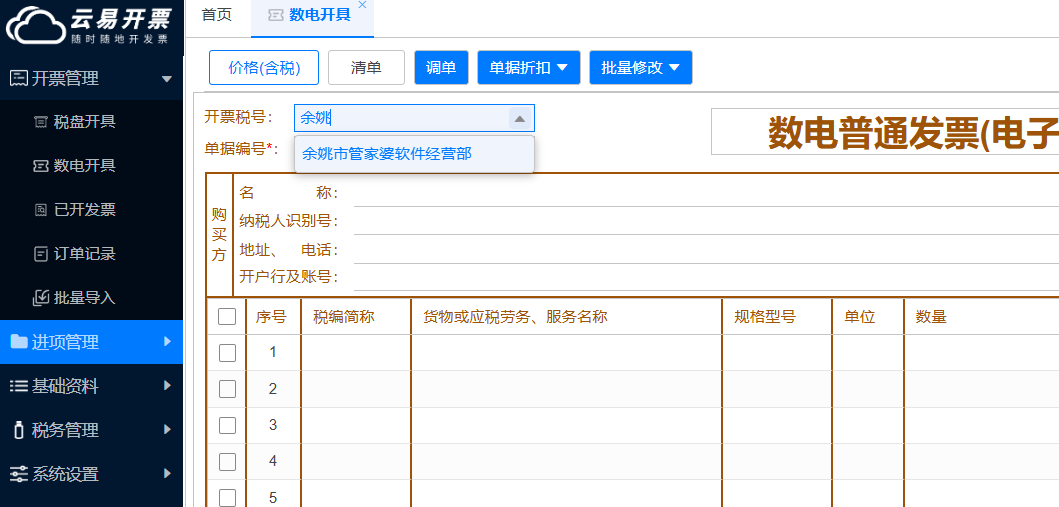Collapse the 开票管理 menu arrow
The width and height of the screenshot is (1059, 507).
click(167, 79)
